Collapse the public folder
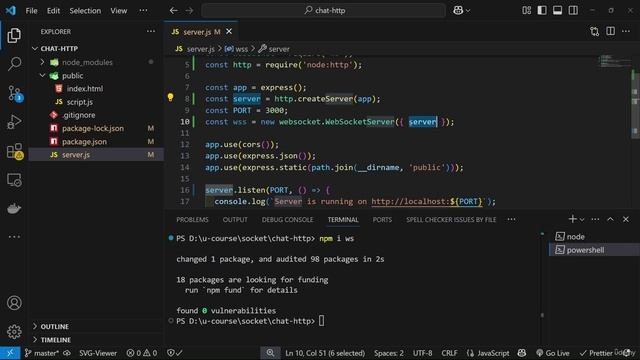This screenshot has width=640, height=360. click(96, 76)
